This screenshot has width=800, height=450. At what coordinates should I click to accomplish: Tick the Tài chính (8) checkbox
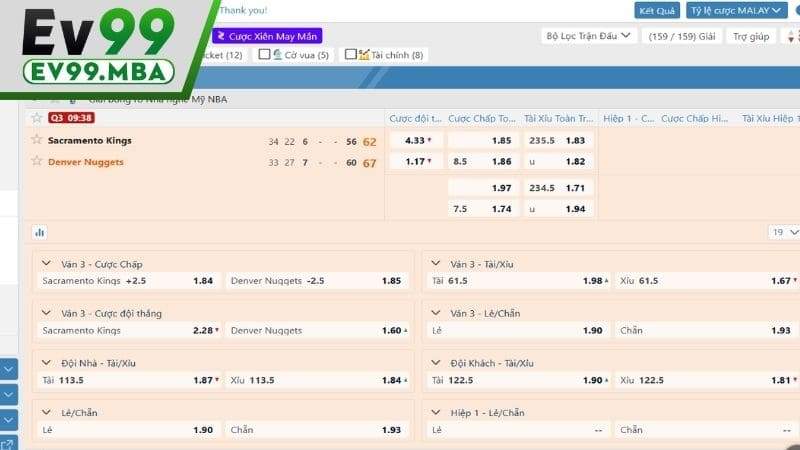click(350, 55)
